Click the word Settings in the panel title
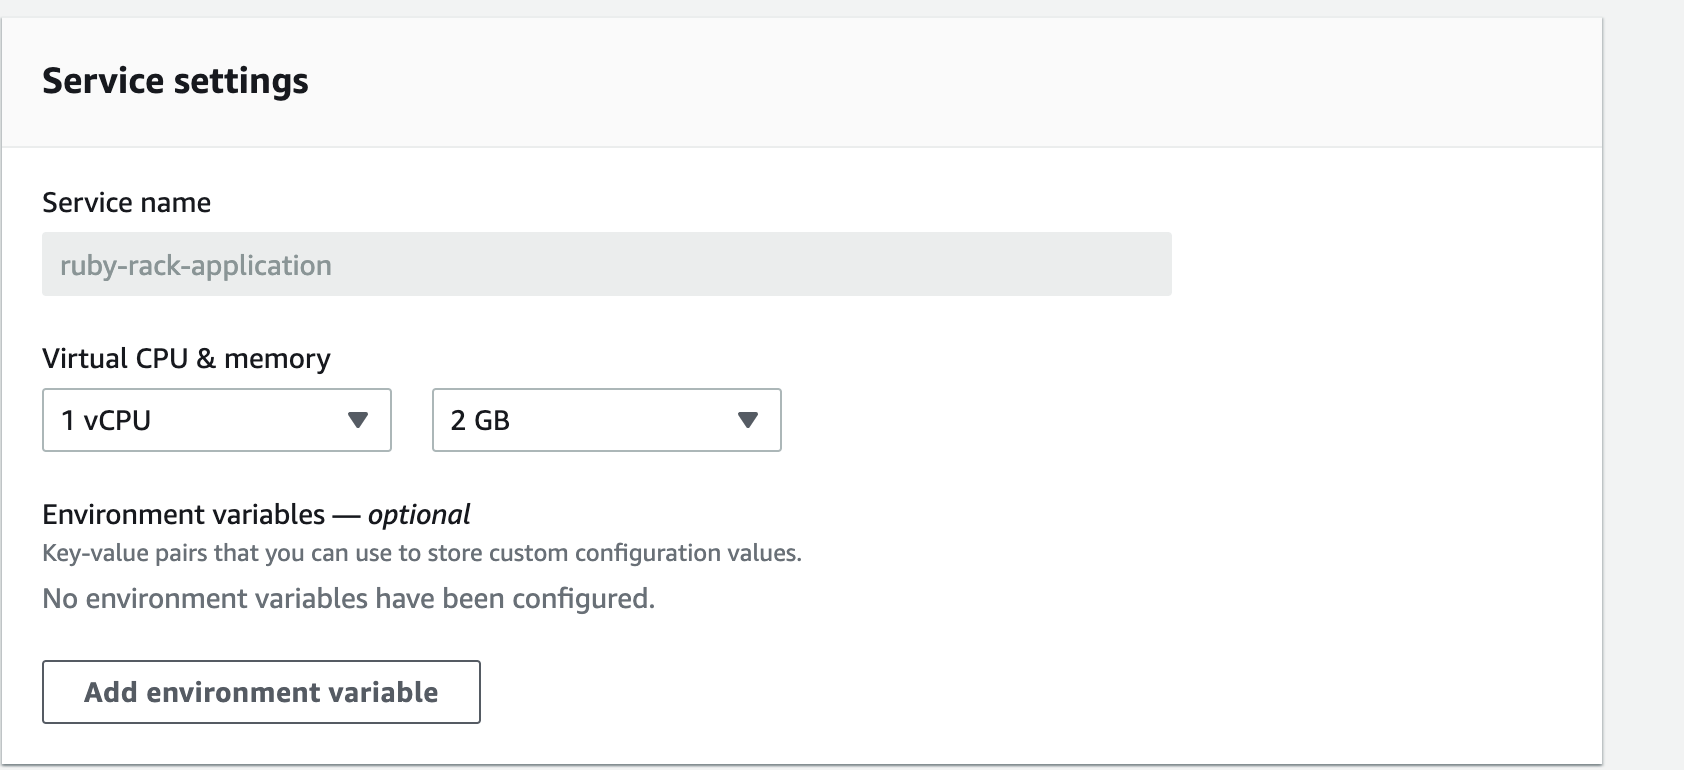1684x770 pixels. [x=241, y=81]
